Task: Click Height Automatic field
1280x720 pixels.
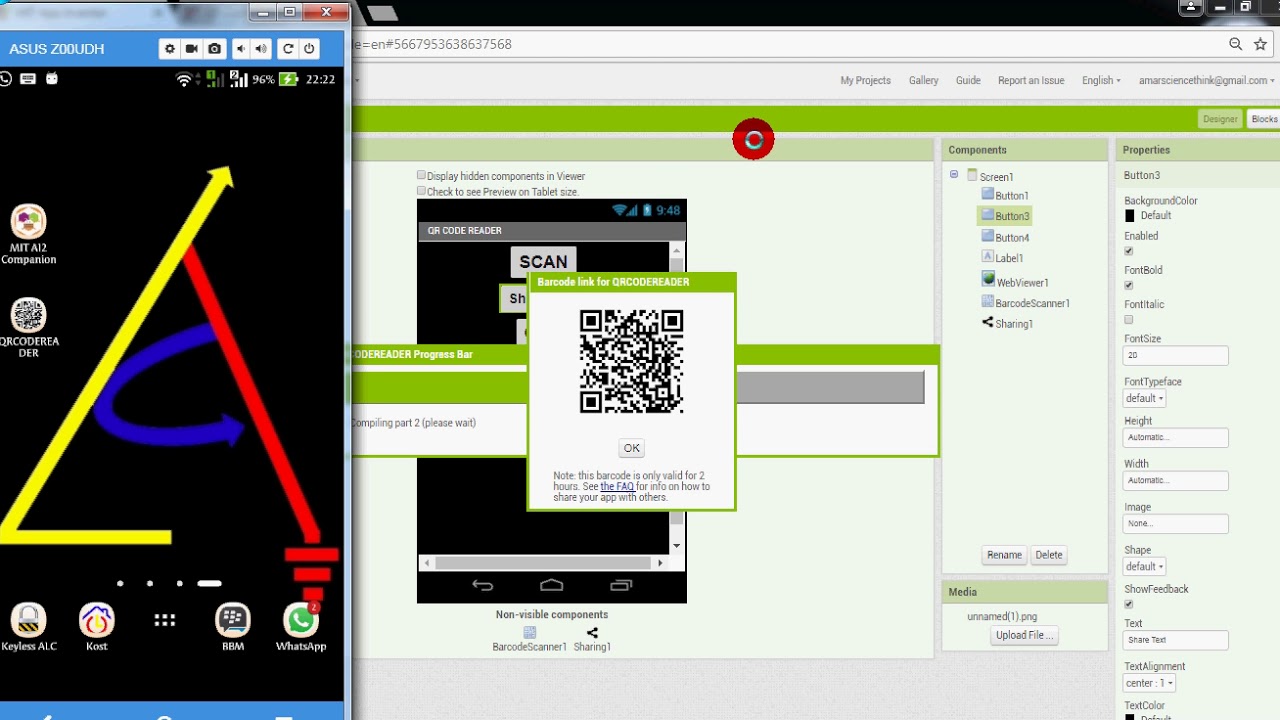Action: pos(1176,437)
